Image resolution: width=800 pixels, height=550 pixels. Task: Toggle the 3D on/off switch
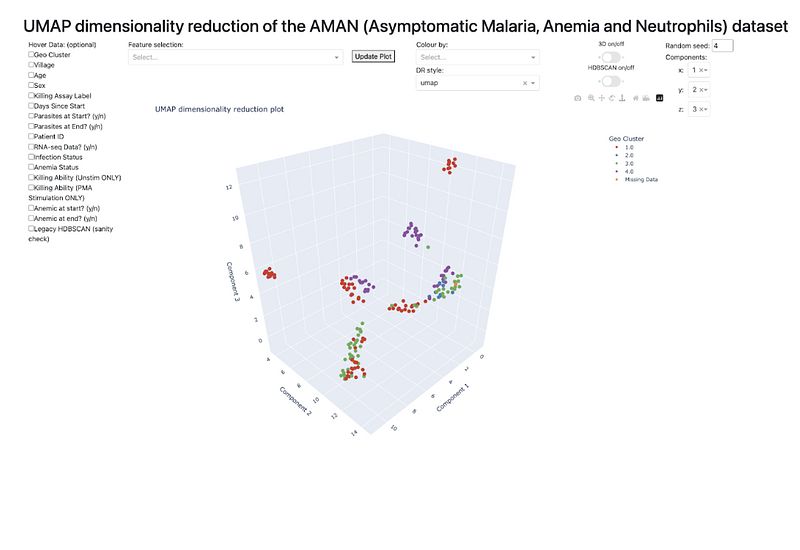610,56
